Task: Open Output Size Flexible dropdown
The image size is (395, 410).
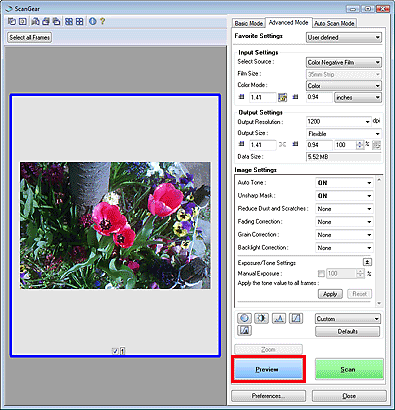Action: [x=344, y=134]
